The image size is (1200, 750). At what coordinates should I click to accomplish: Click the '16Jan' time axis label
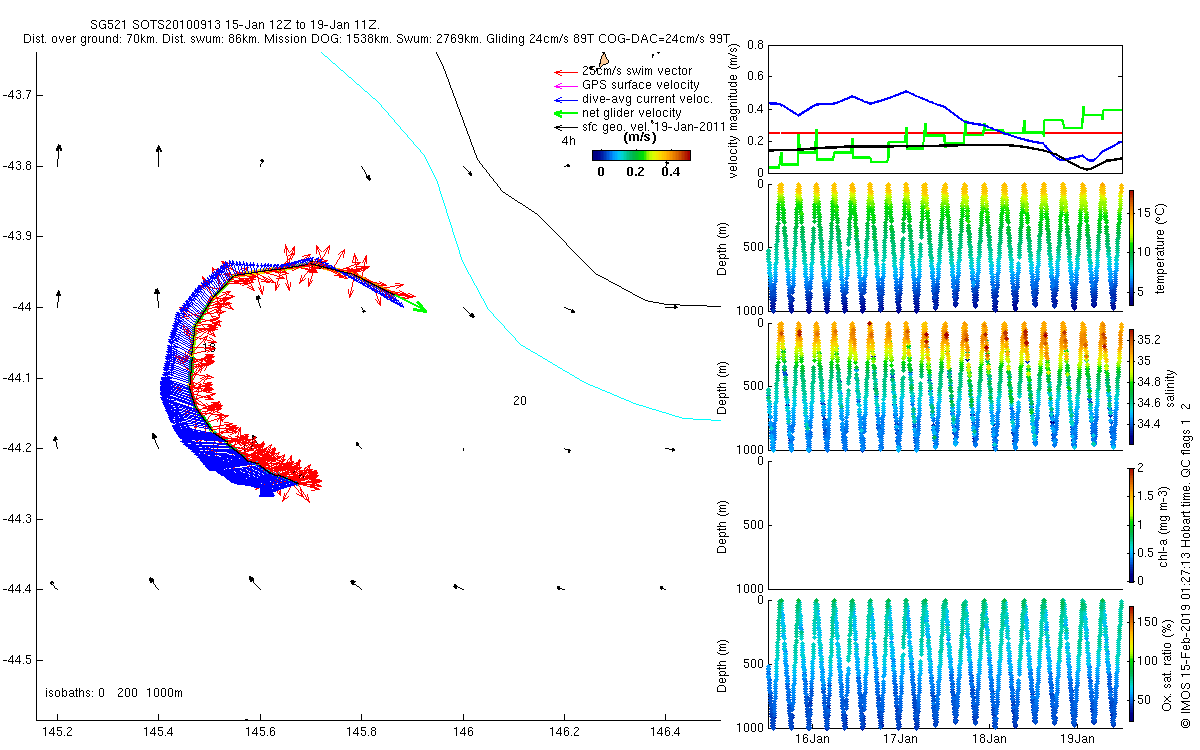(812, 739)
